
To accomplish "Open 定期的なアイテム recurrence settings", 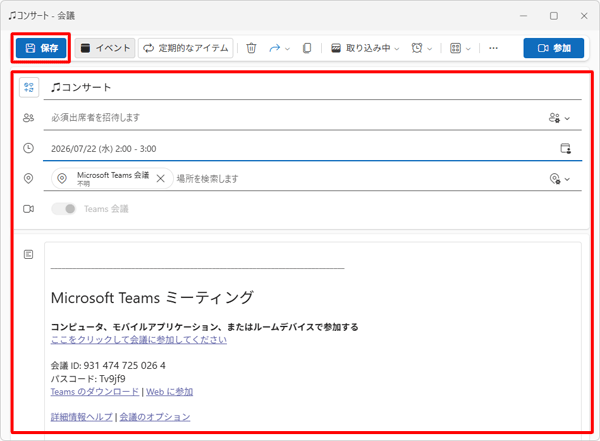I will pos(186,48).
